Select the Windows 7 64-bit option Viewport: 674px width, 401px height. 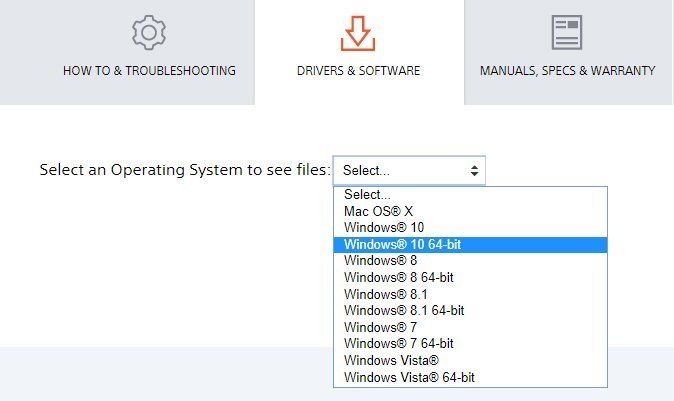470,344
